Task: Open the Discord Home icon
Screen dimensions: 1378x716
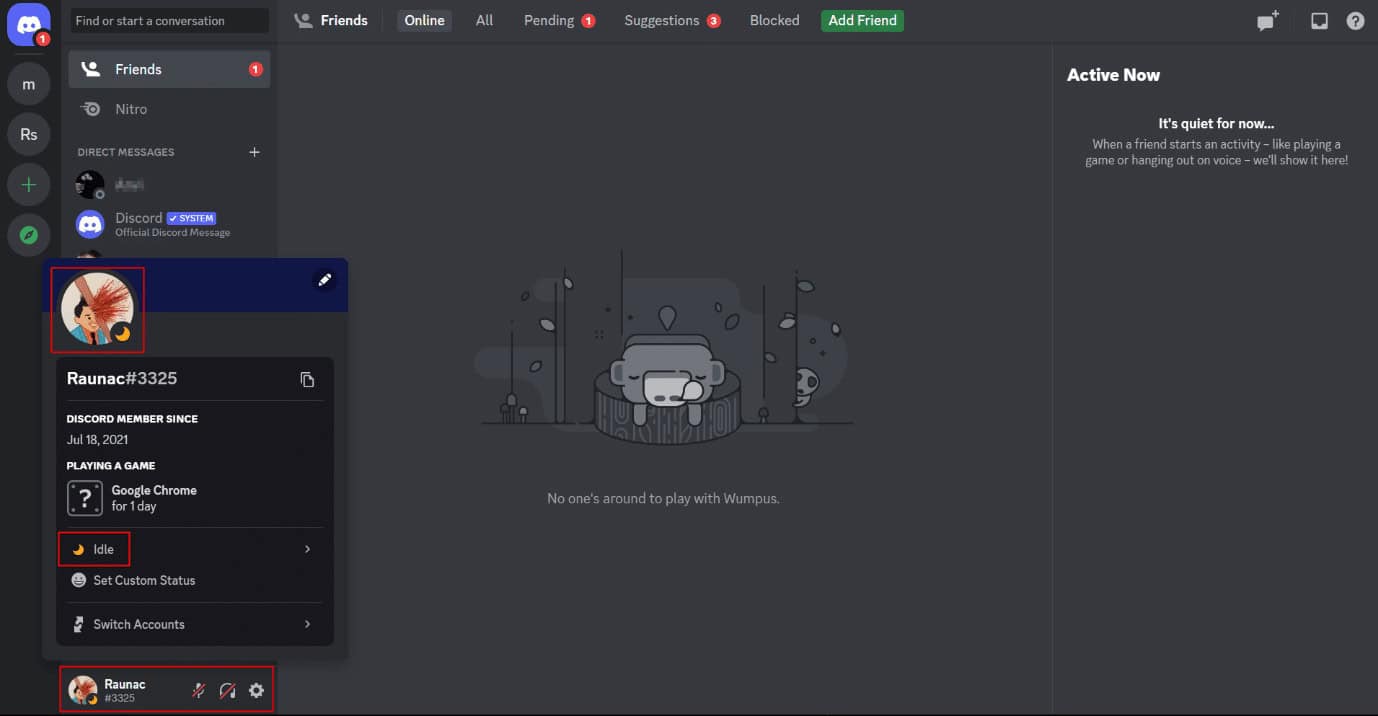Action: [28, 24]
